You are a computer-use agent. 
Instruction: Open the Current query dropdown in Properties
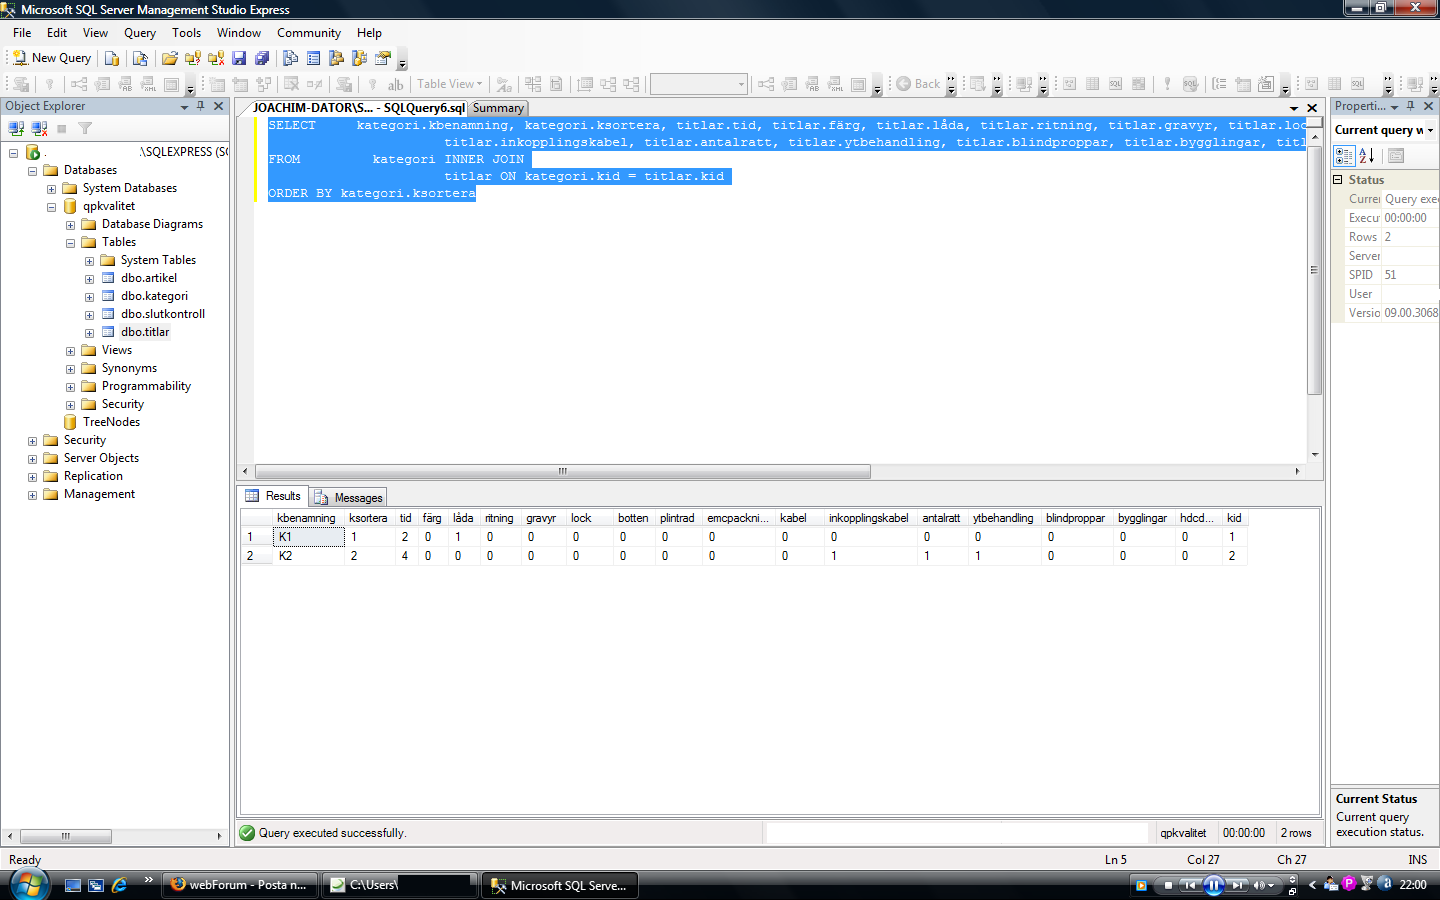tap(1430, 130)
